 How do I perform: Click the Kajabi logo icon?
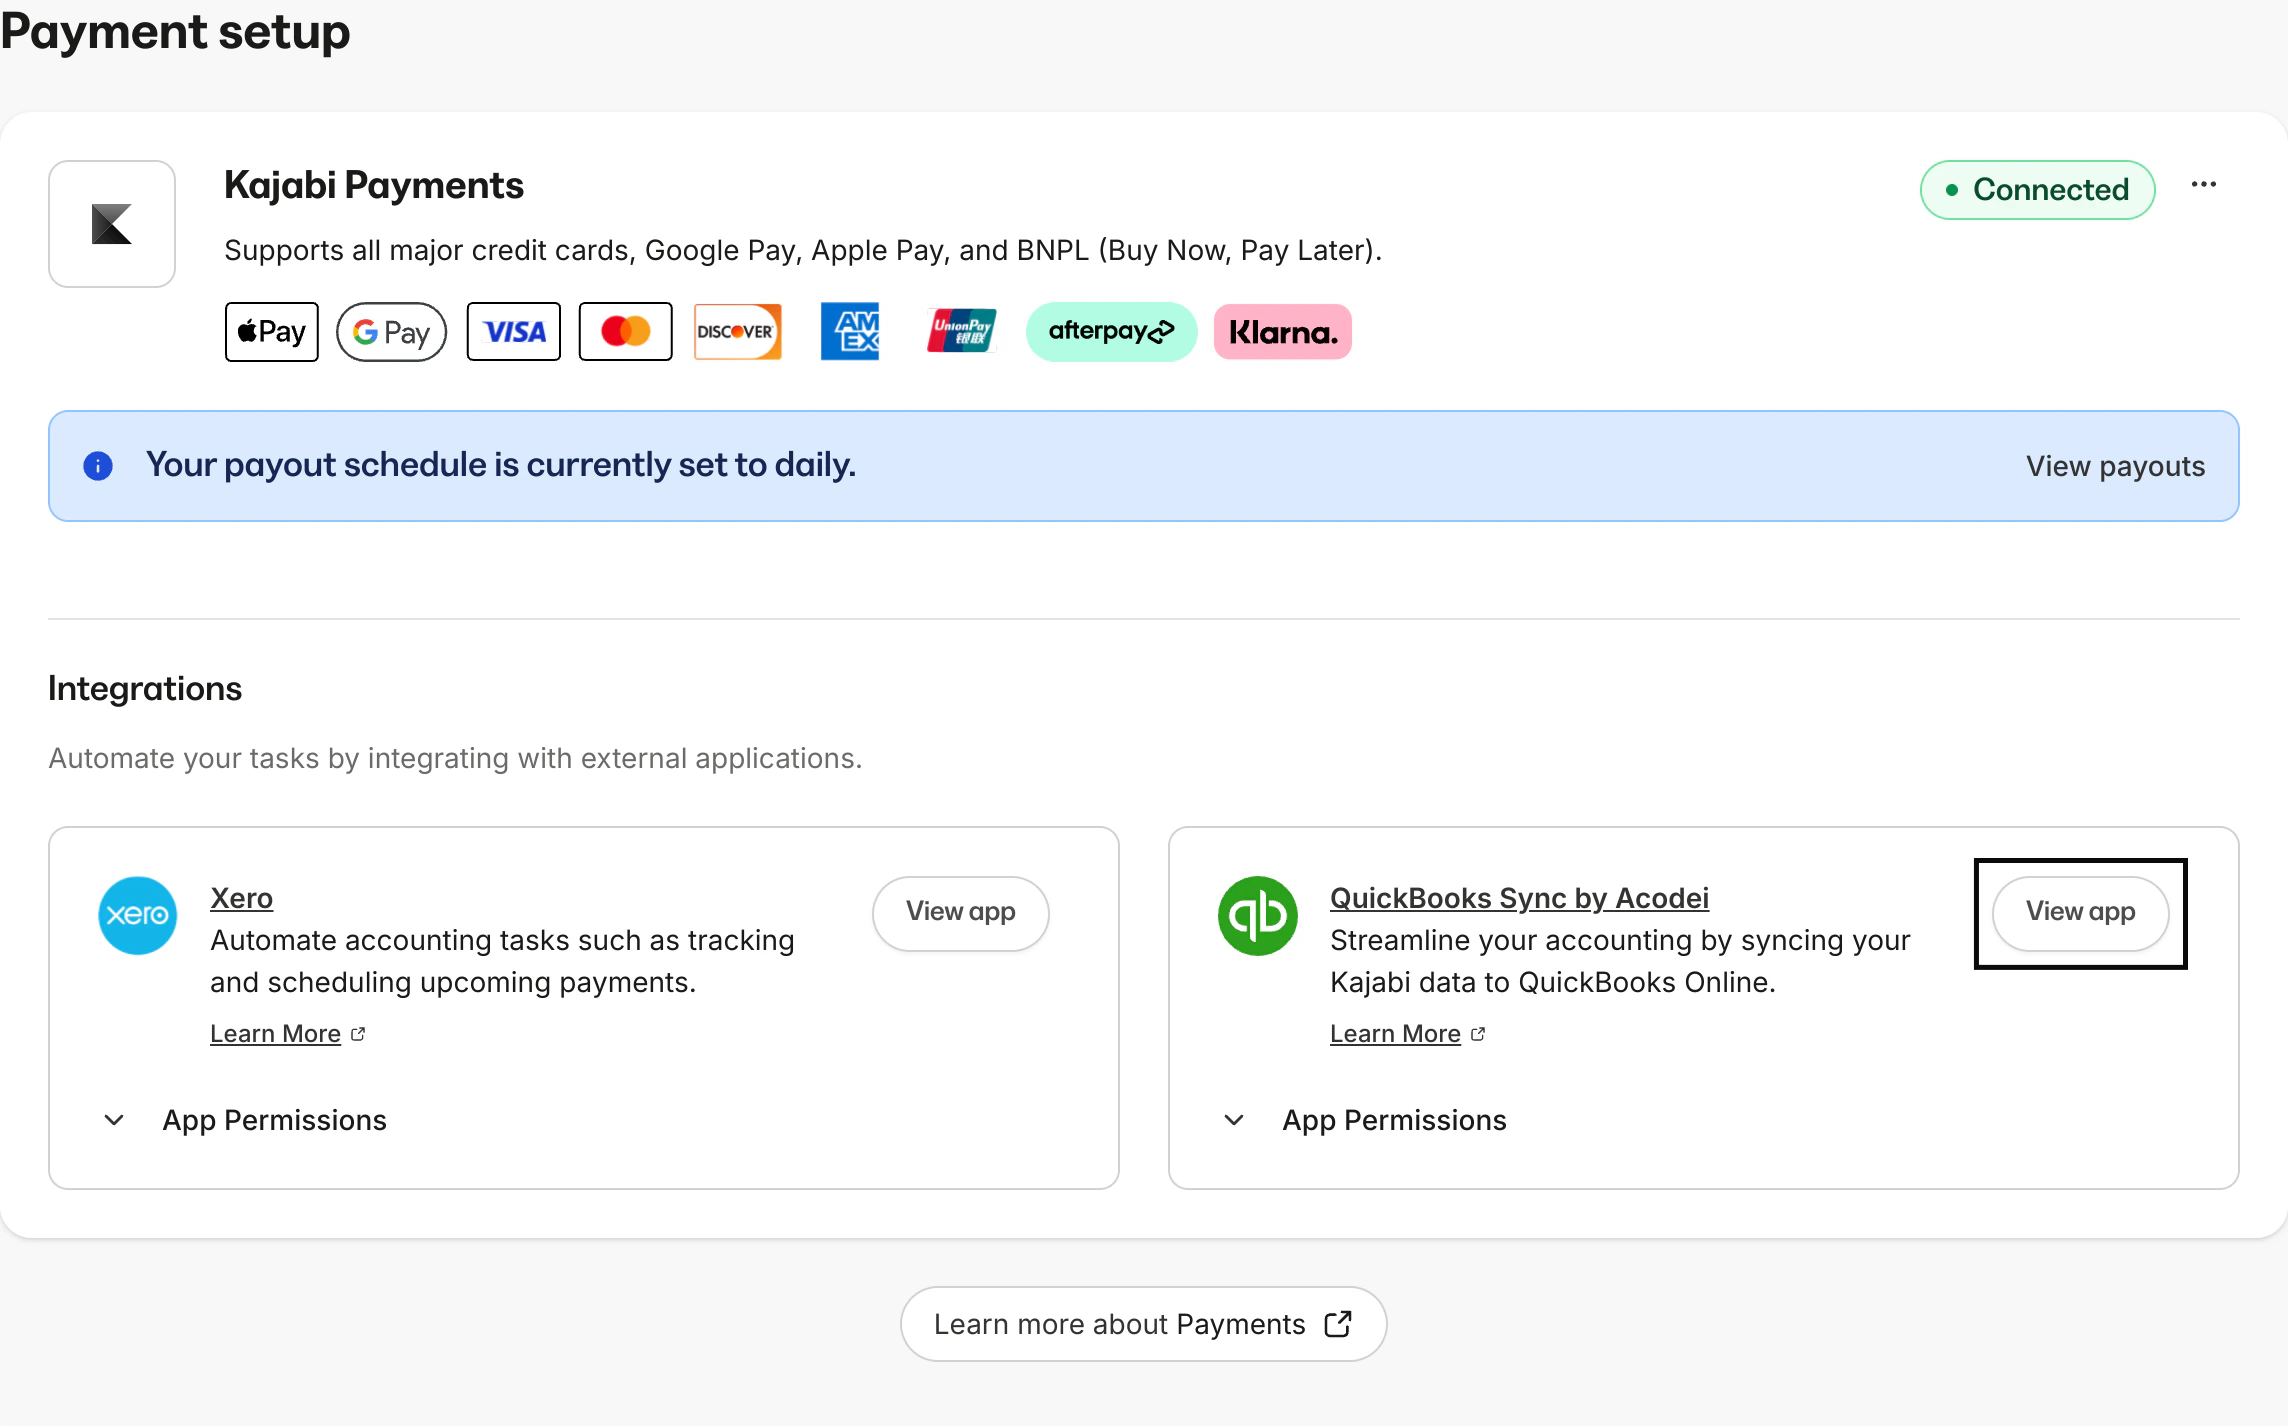(x=112, y=224)
